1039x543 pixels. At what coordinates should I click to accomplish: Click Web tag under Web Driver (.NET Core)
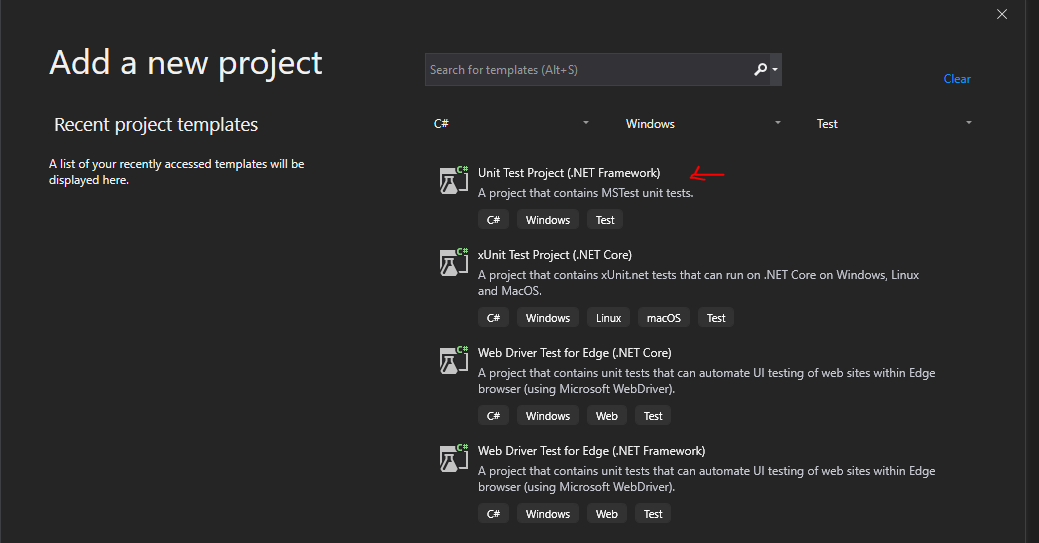pos(607,416)
